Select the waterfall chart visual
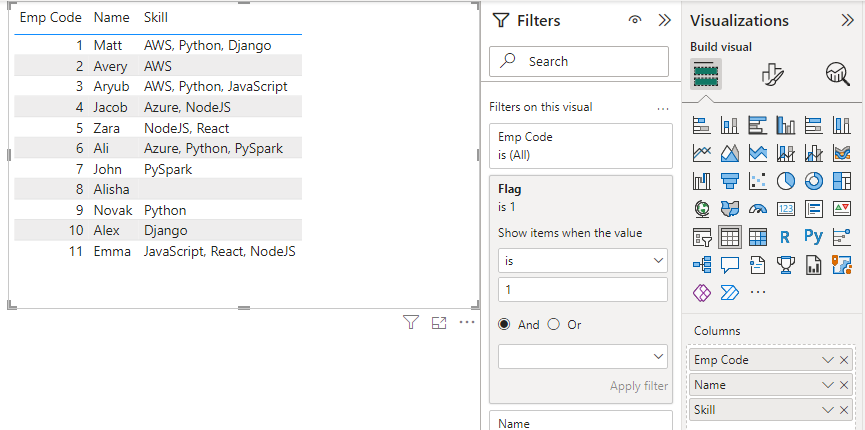This screenshot has width=865, height=430. tap(701, 180)
